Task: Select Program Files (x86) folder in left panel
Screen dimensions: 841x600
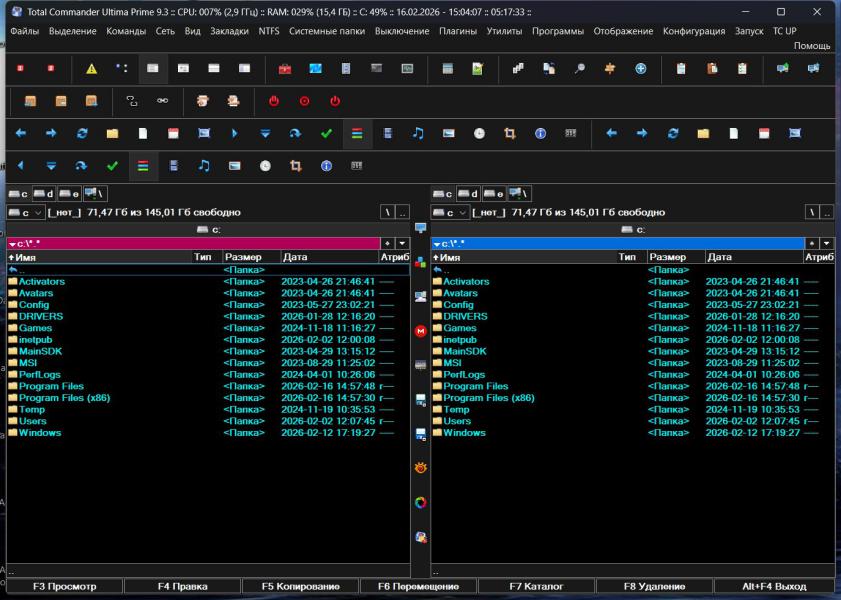Action: pos(64,398)
